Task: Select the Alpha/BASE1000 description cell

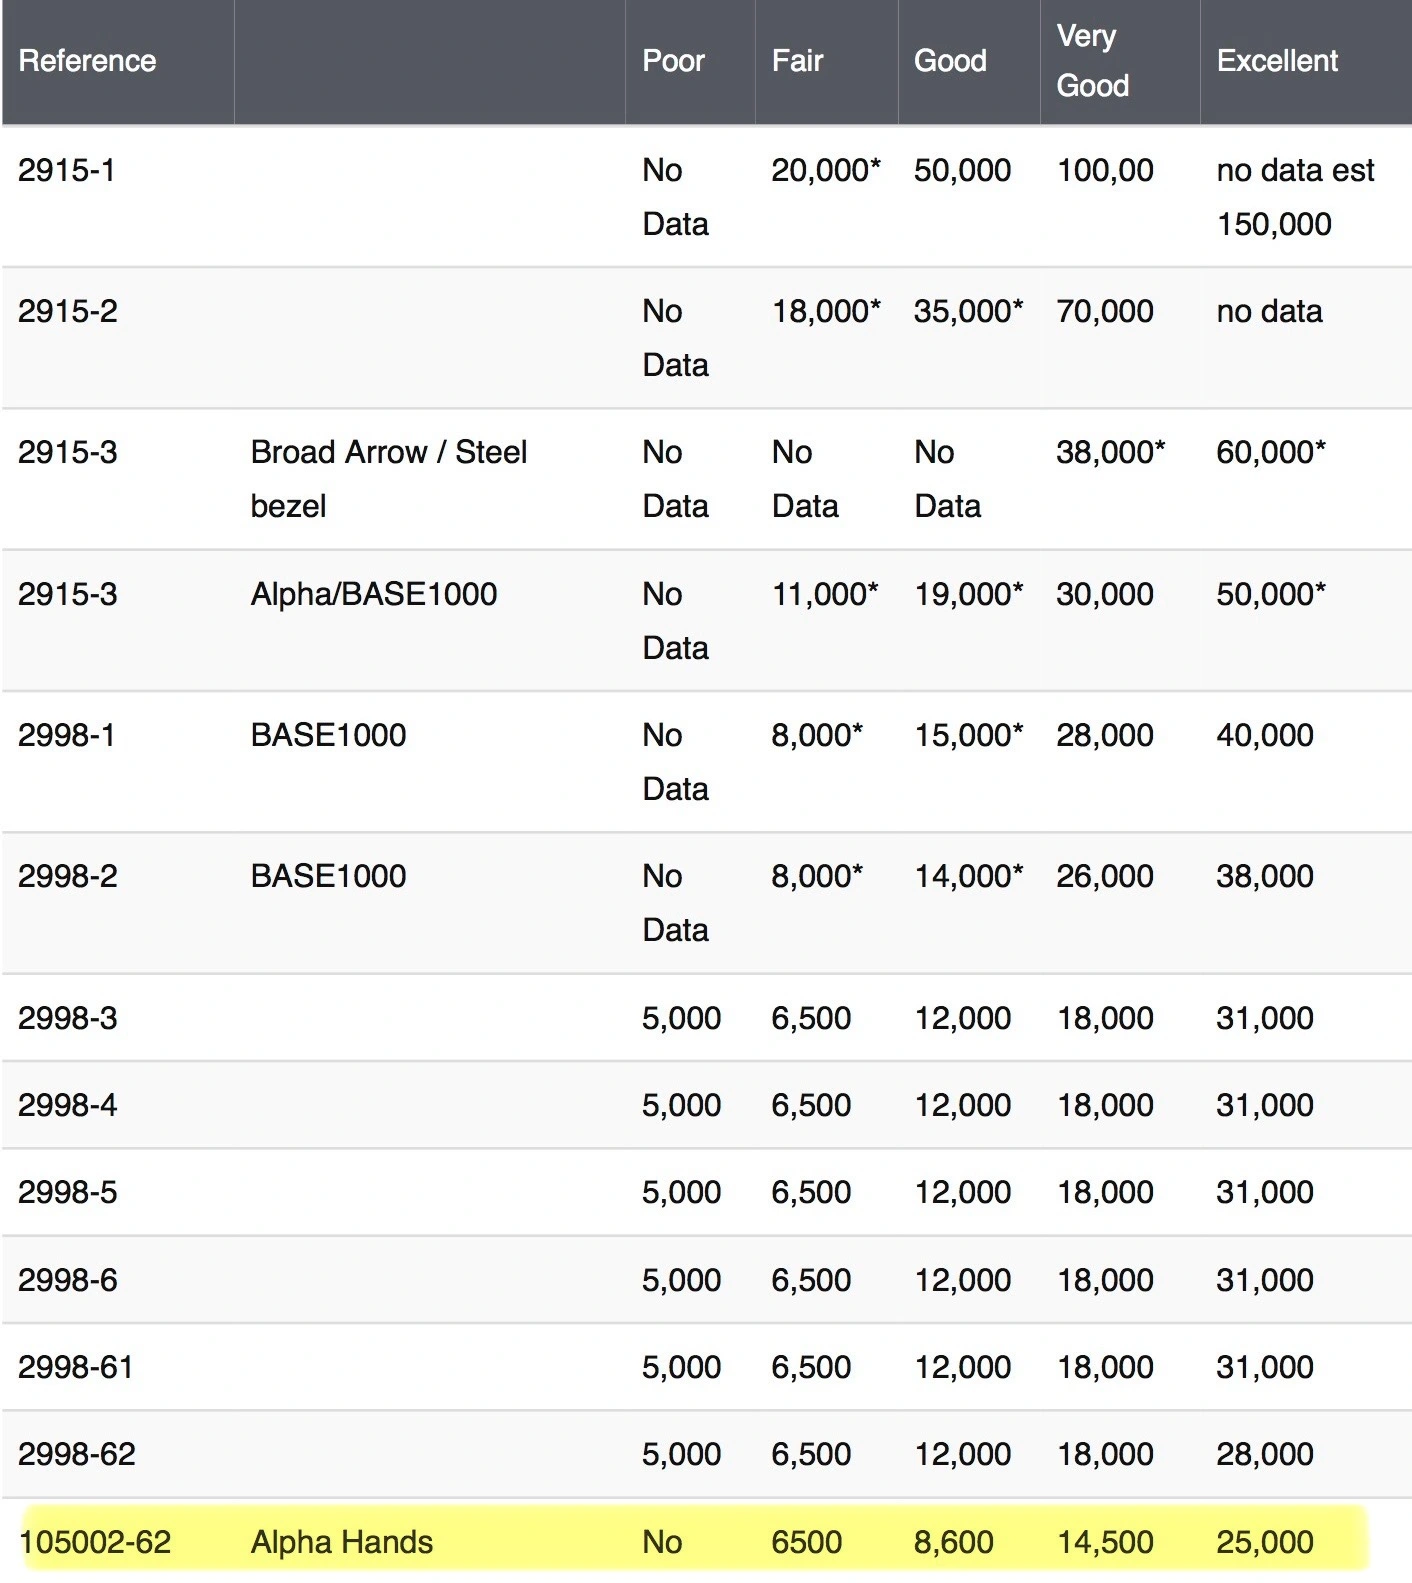Action: 373,594
